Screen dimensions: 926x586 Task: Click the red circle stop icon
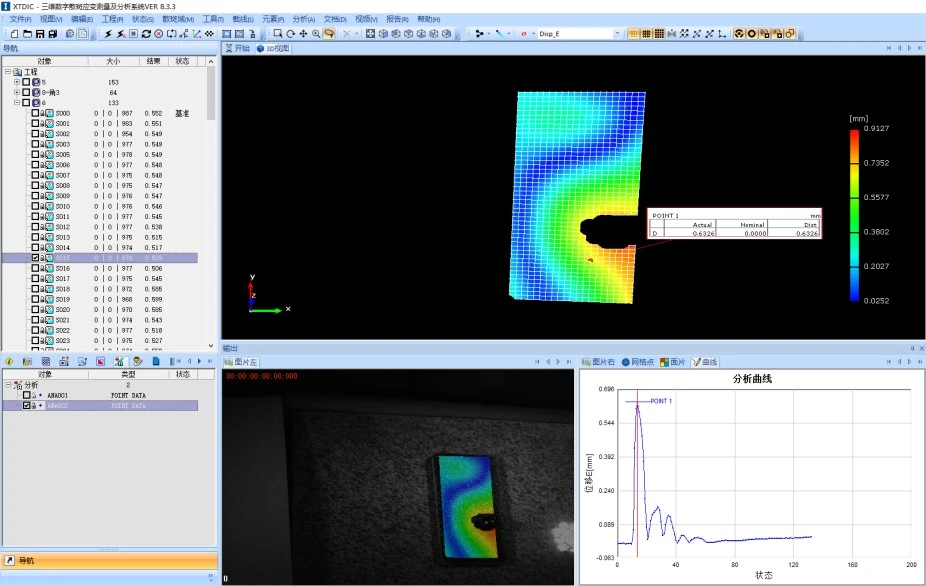point(159,34)
